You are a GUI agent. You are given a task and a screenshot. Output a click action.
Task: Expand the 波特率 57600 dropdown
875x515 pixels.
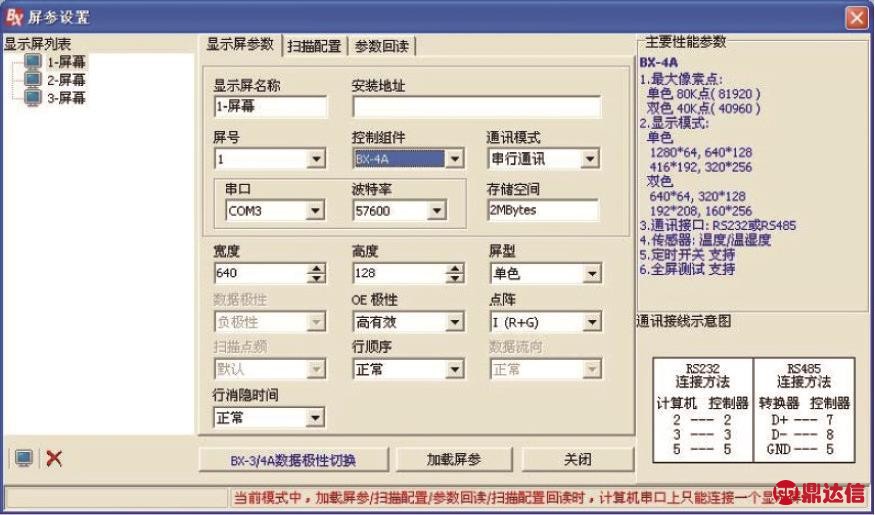436,211
